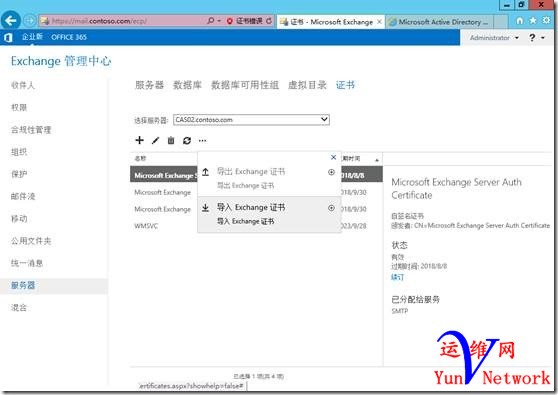Click the export certificate upload icon

point(205,172)
